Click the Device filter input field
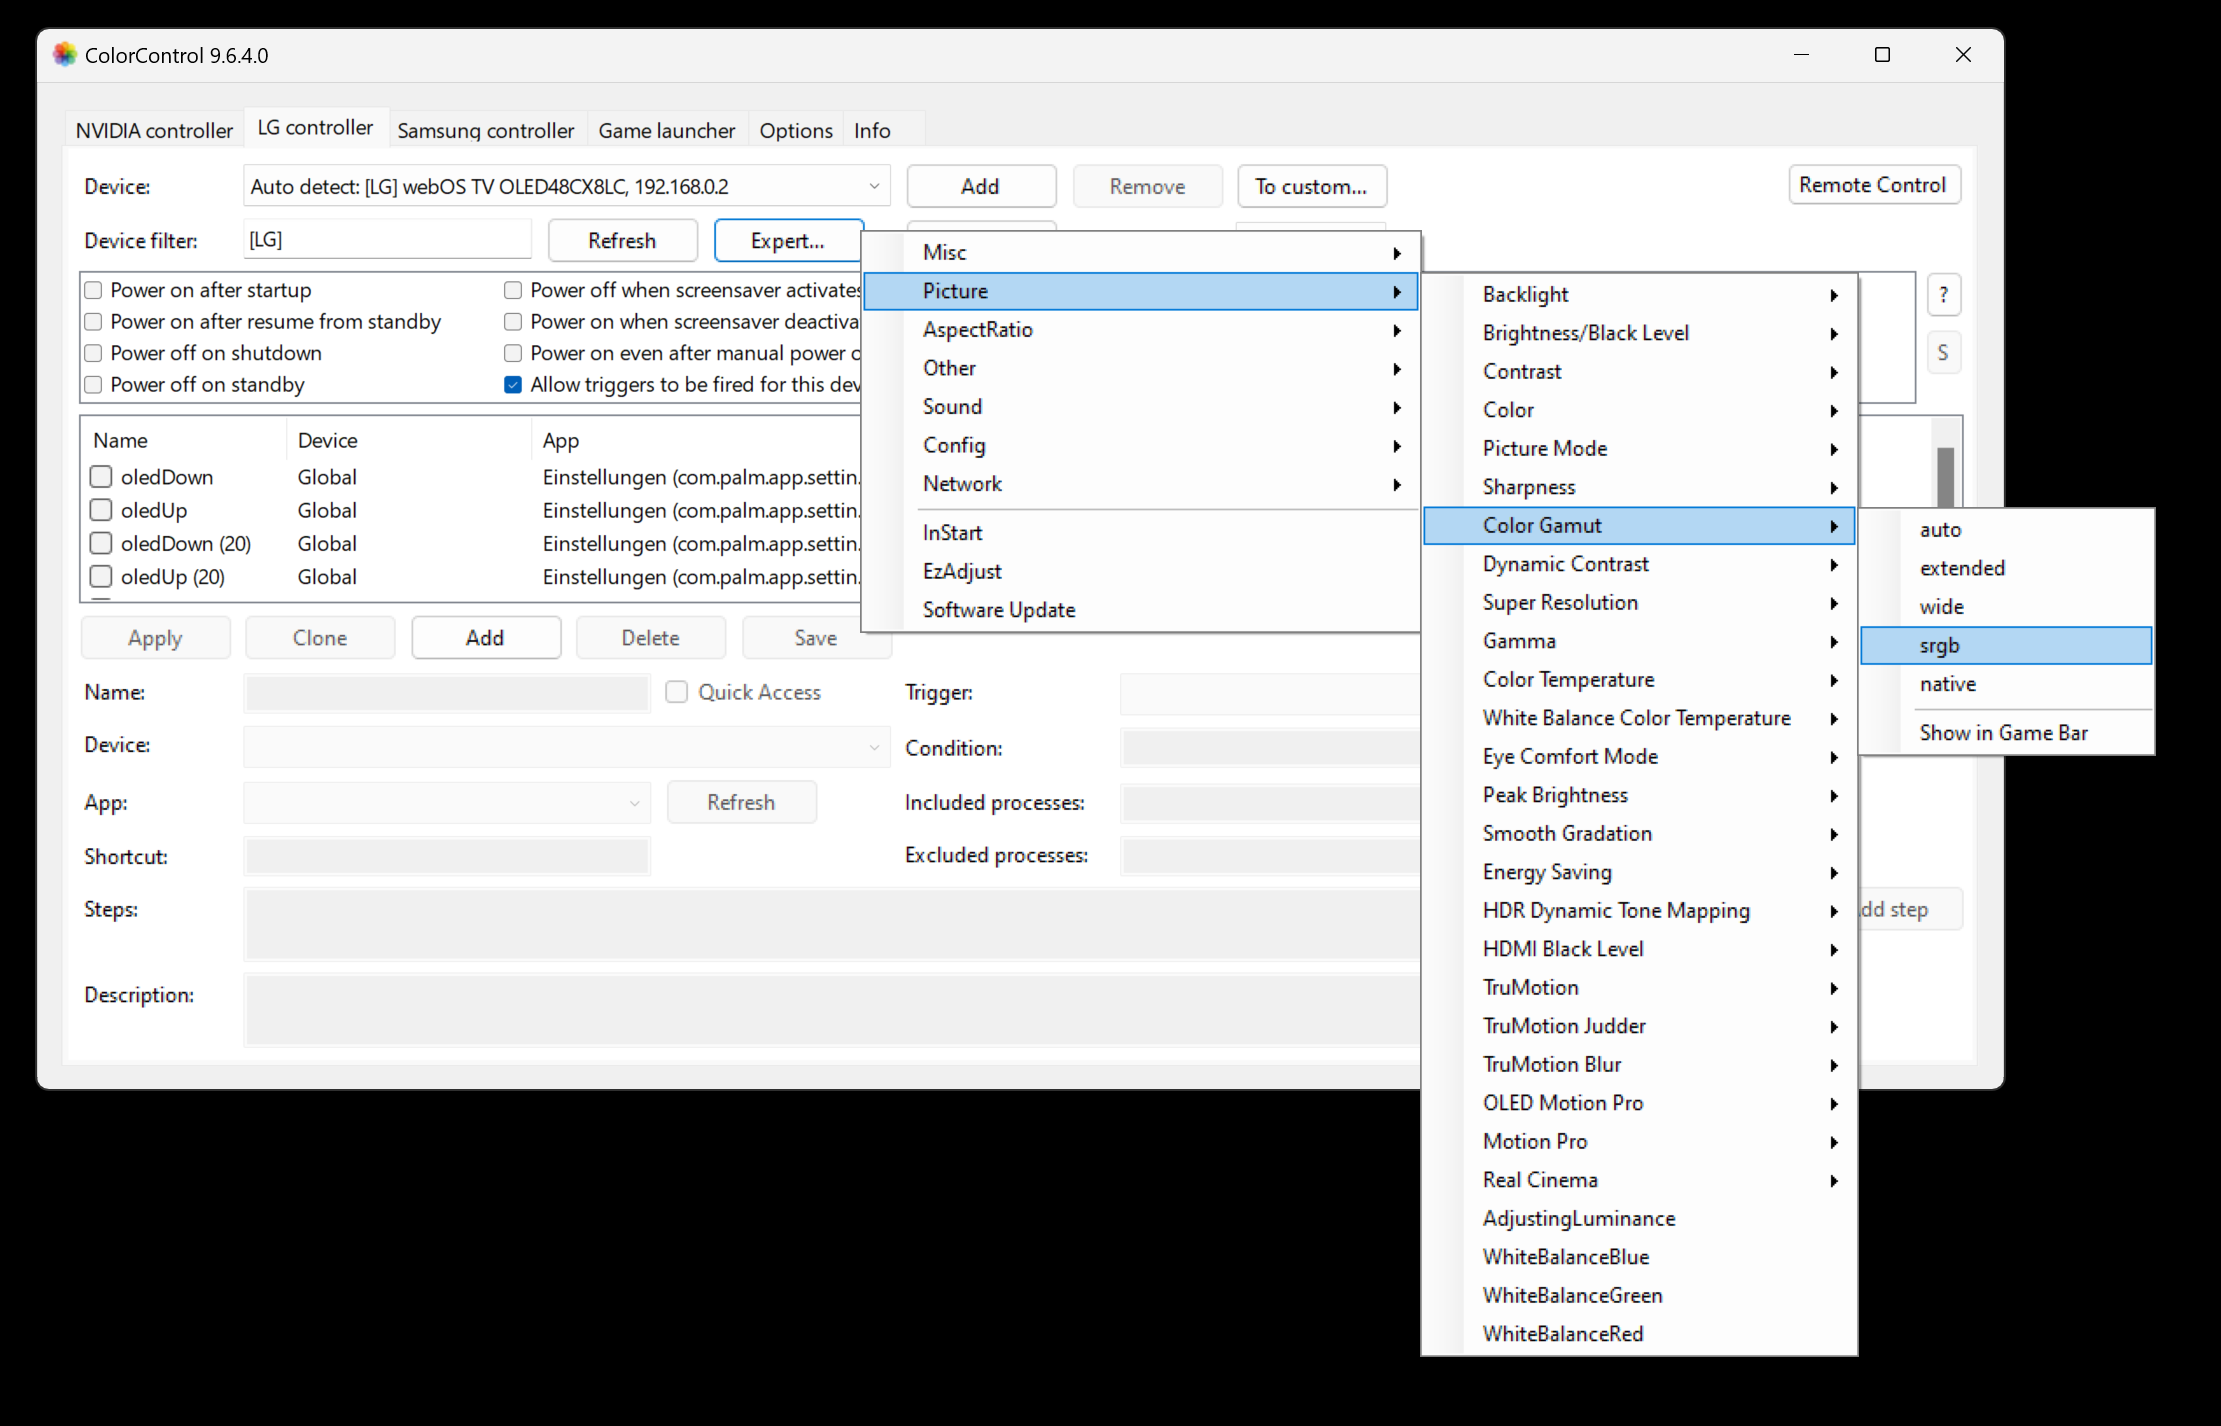This screenshot has width=2221, height=1426. pyautogui.click(x=387, y=240)
